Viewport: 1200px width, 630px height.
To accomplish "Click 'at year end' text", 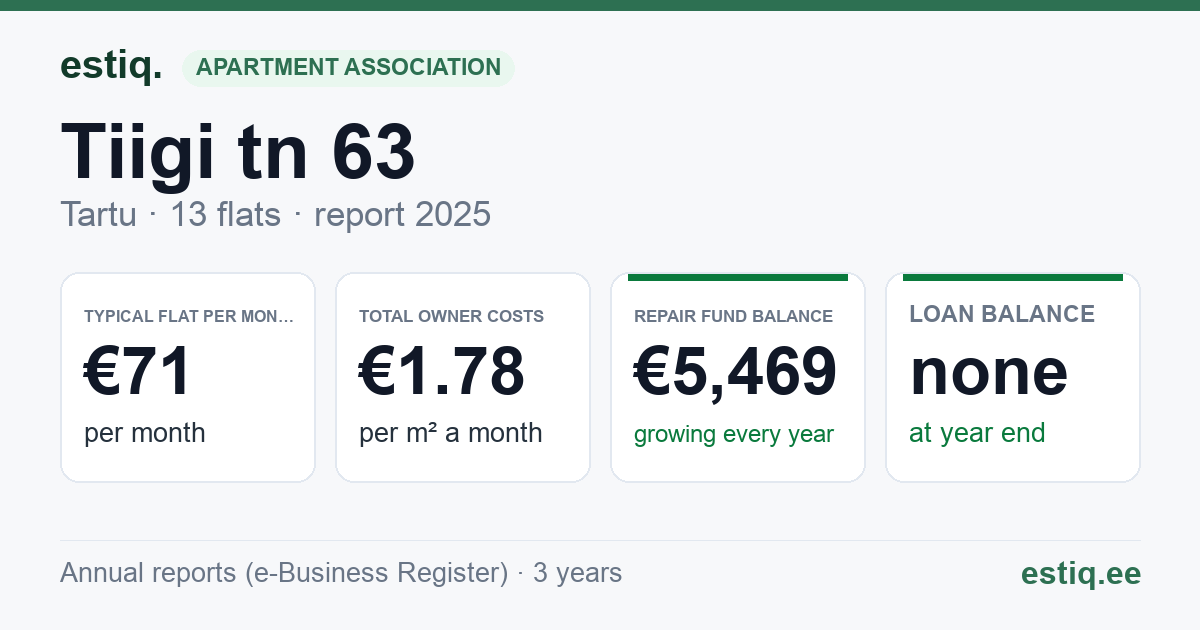I will coord(977,433).
